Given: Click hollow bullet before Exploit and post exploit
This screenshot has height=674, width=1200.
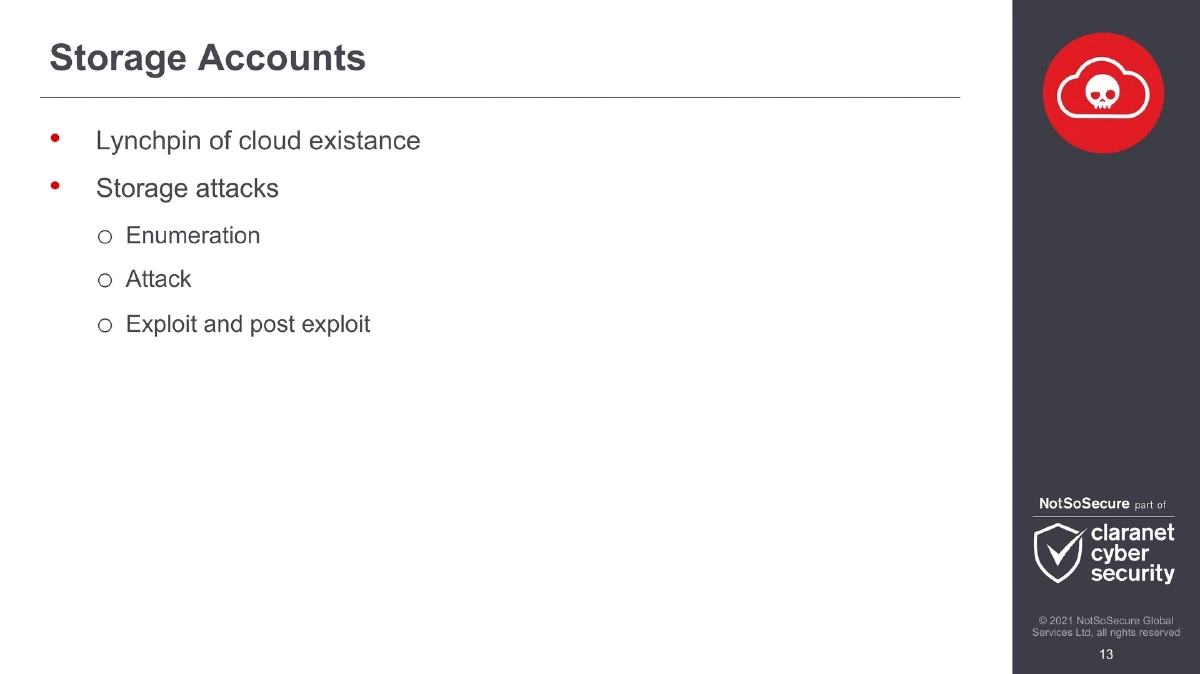Looking at the screenshot, I should pos(105,325).
